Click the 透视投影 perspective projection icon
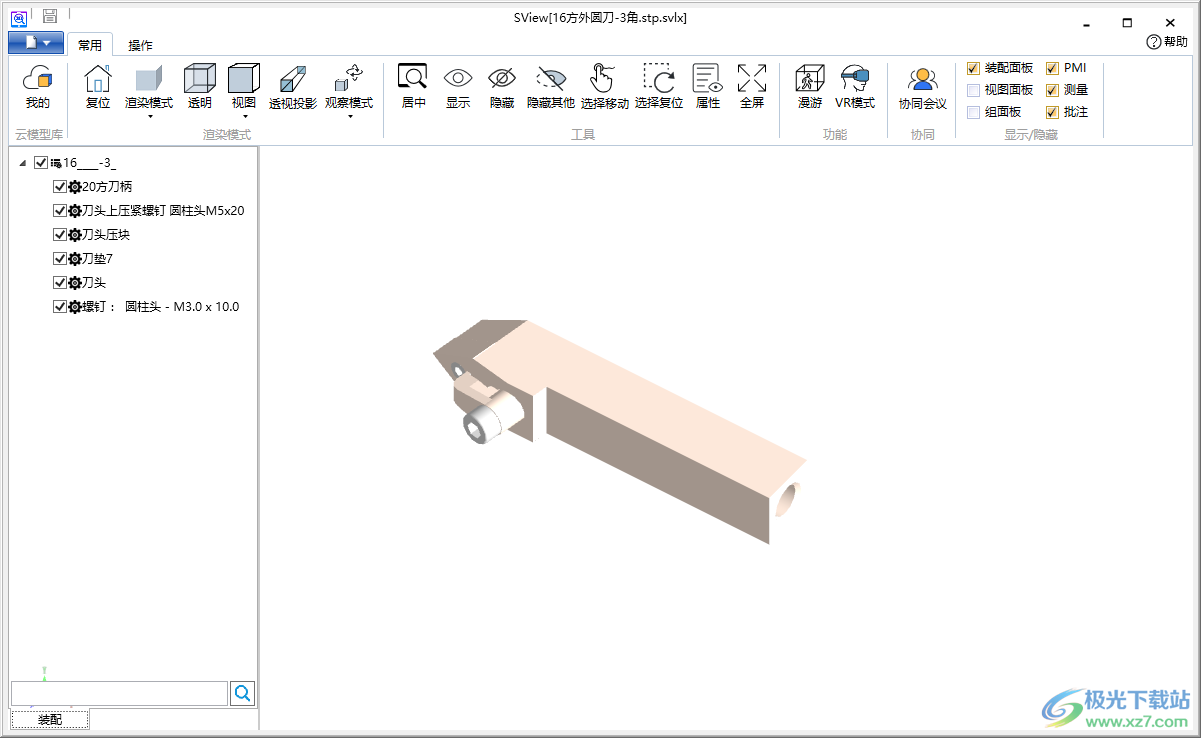Viewport: 1201px width, 738px height. point(293,80)
